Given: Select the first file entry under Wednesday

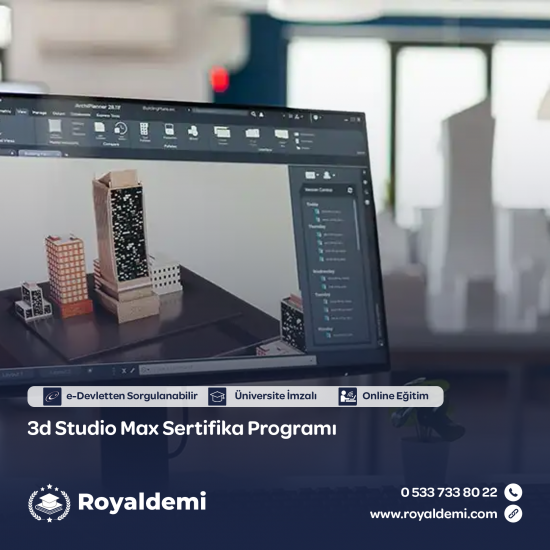Looking at the screenshot, I should [335, 279].
